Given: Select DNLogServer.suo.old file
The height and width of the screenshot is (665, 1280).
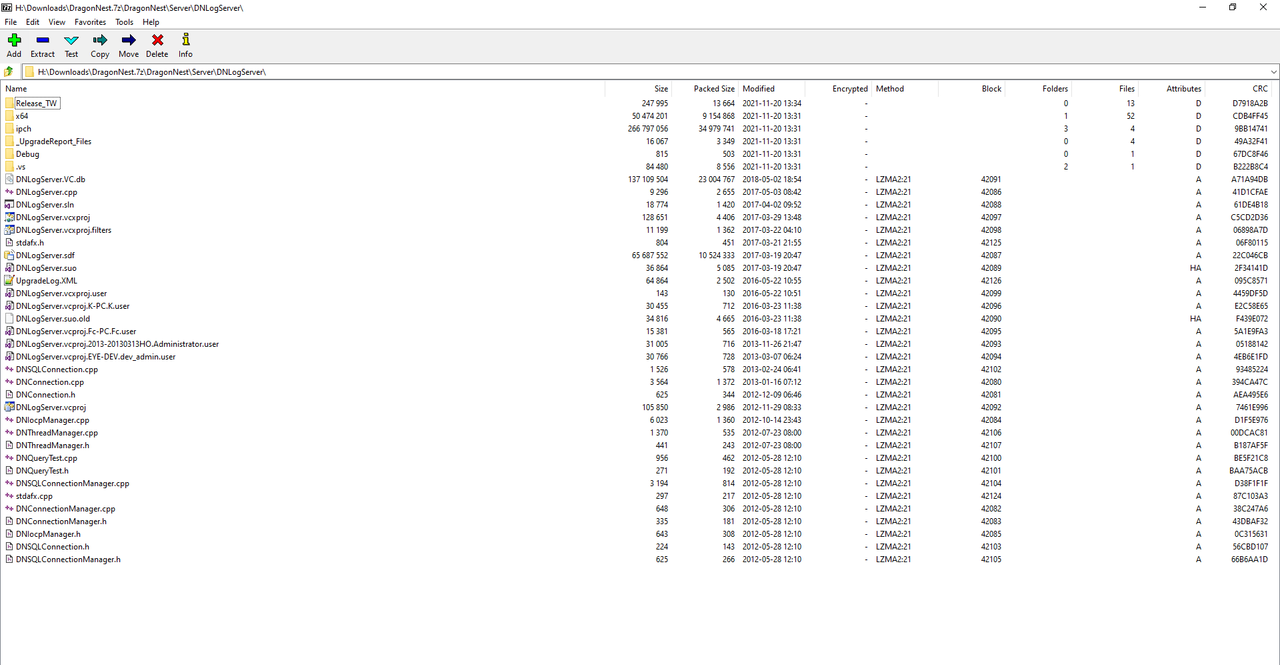Looking at the screenshot, I should [x=52, y=318].
